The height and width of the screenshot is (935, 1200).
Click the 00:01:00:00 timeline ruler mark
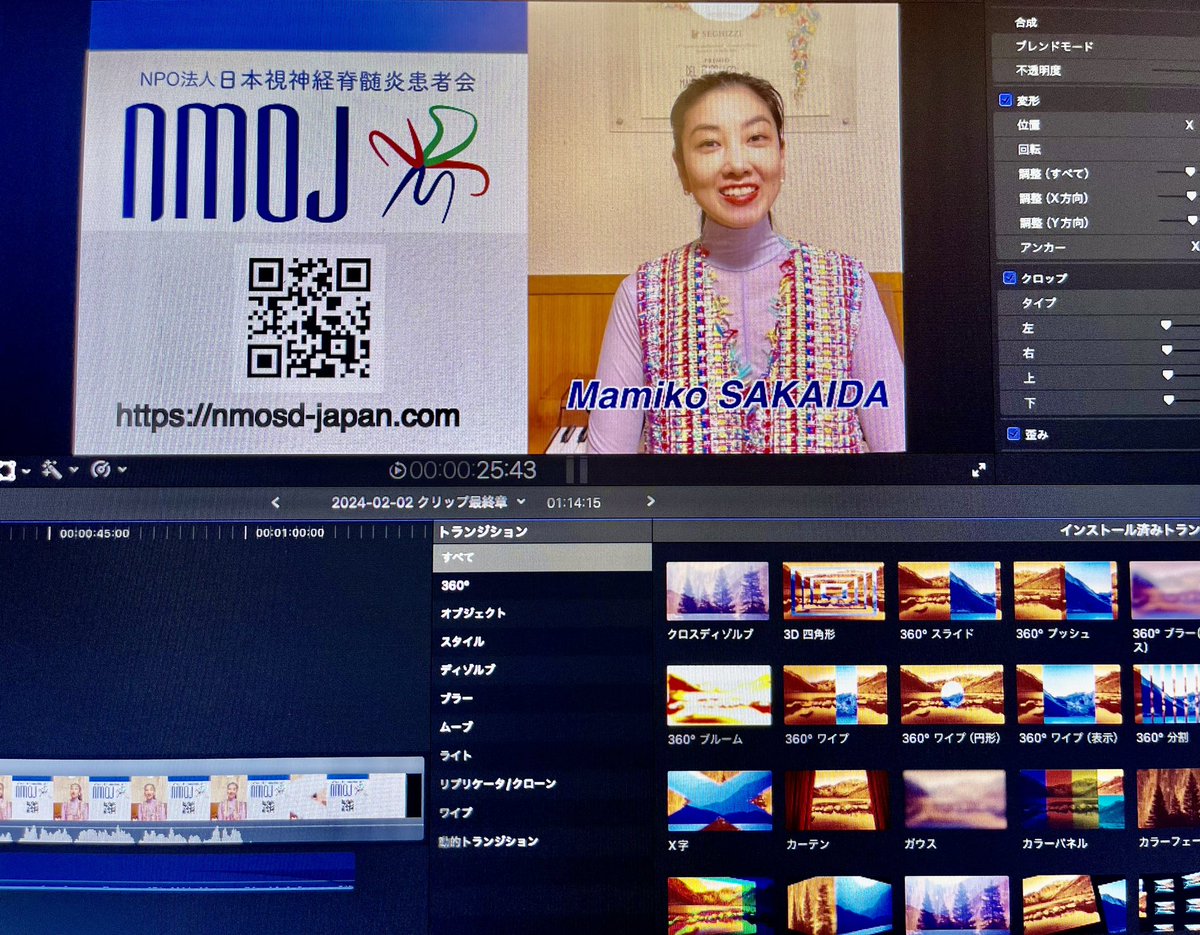290,532
